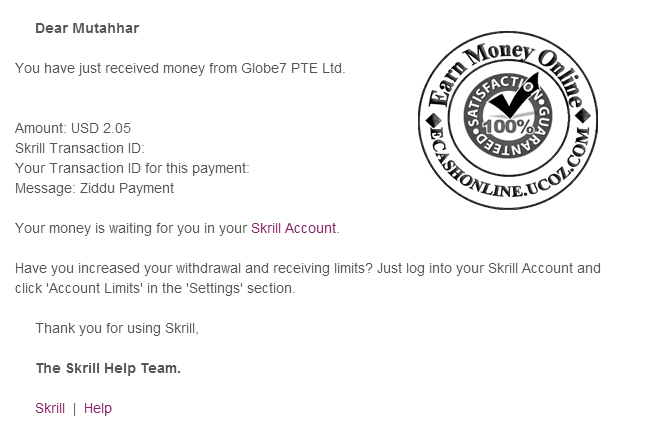
Task: Click the withdrawal and receiving limits paragraph
Action: coord(308,278)
